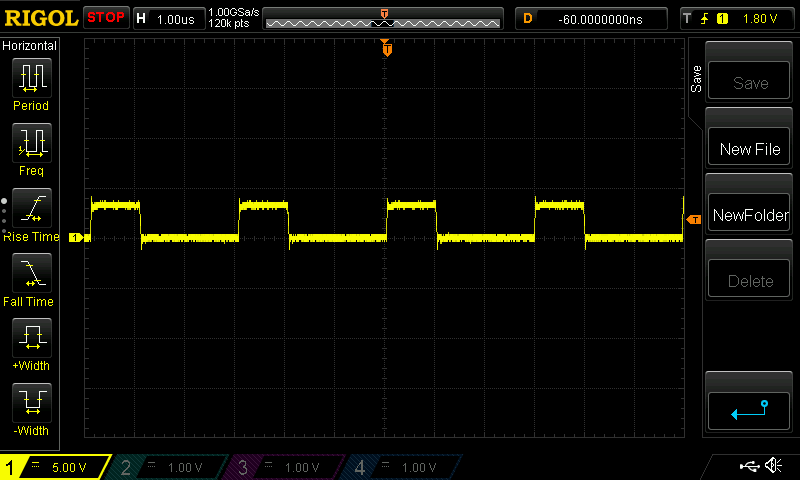Click the Delete button
This screenshot has width=800, height=480.
point(749,279)
